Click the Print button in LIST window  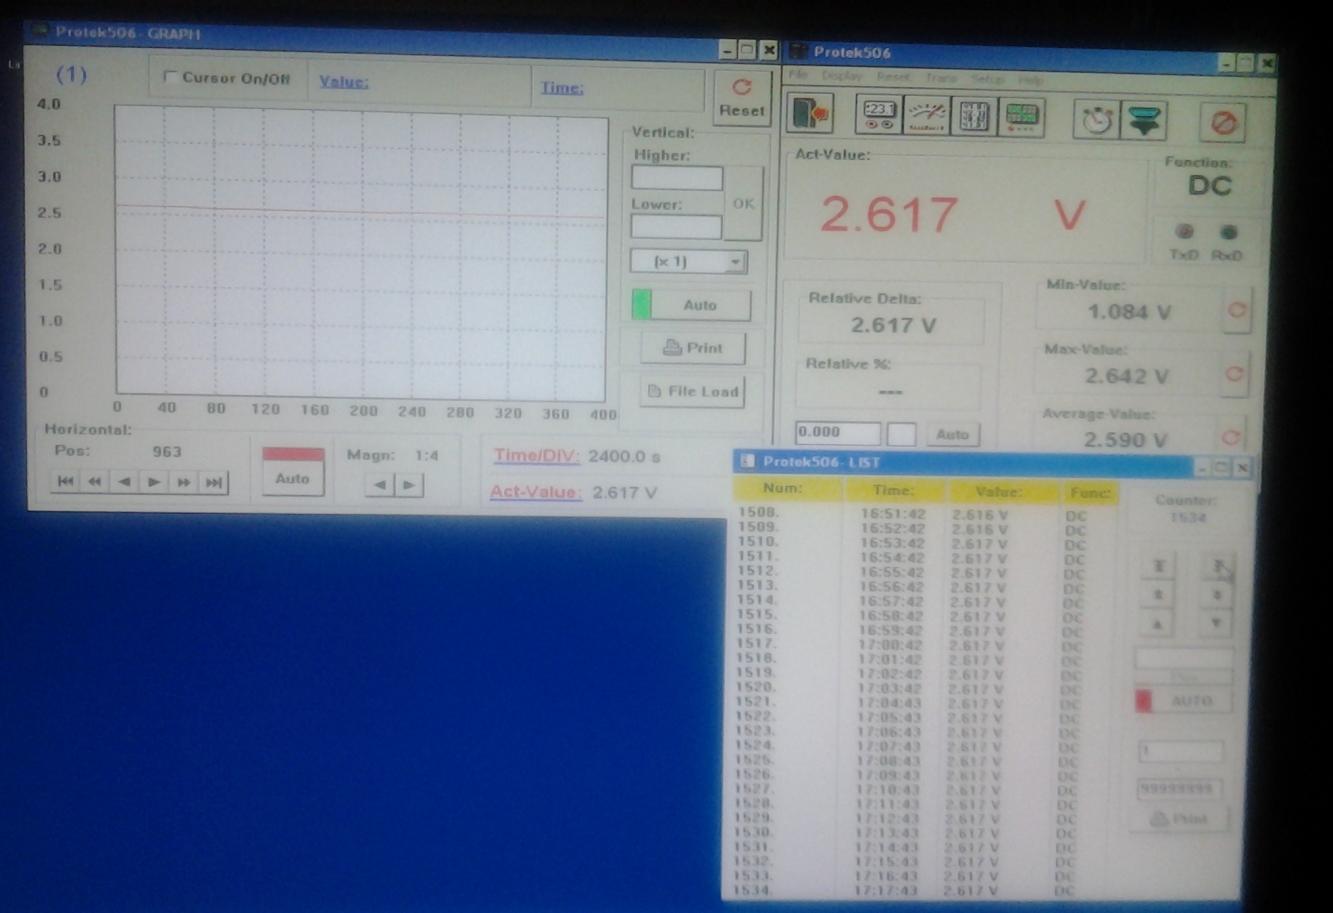(x=1180, y=819)
